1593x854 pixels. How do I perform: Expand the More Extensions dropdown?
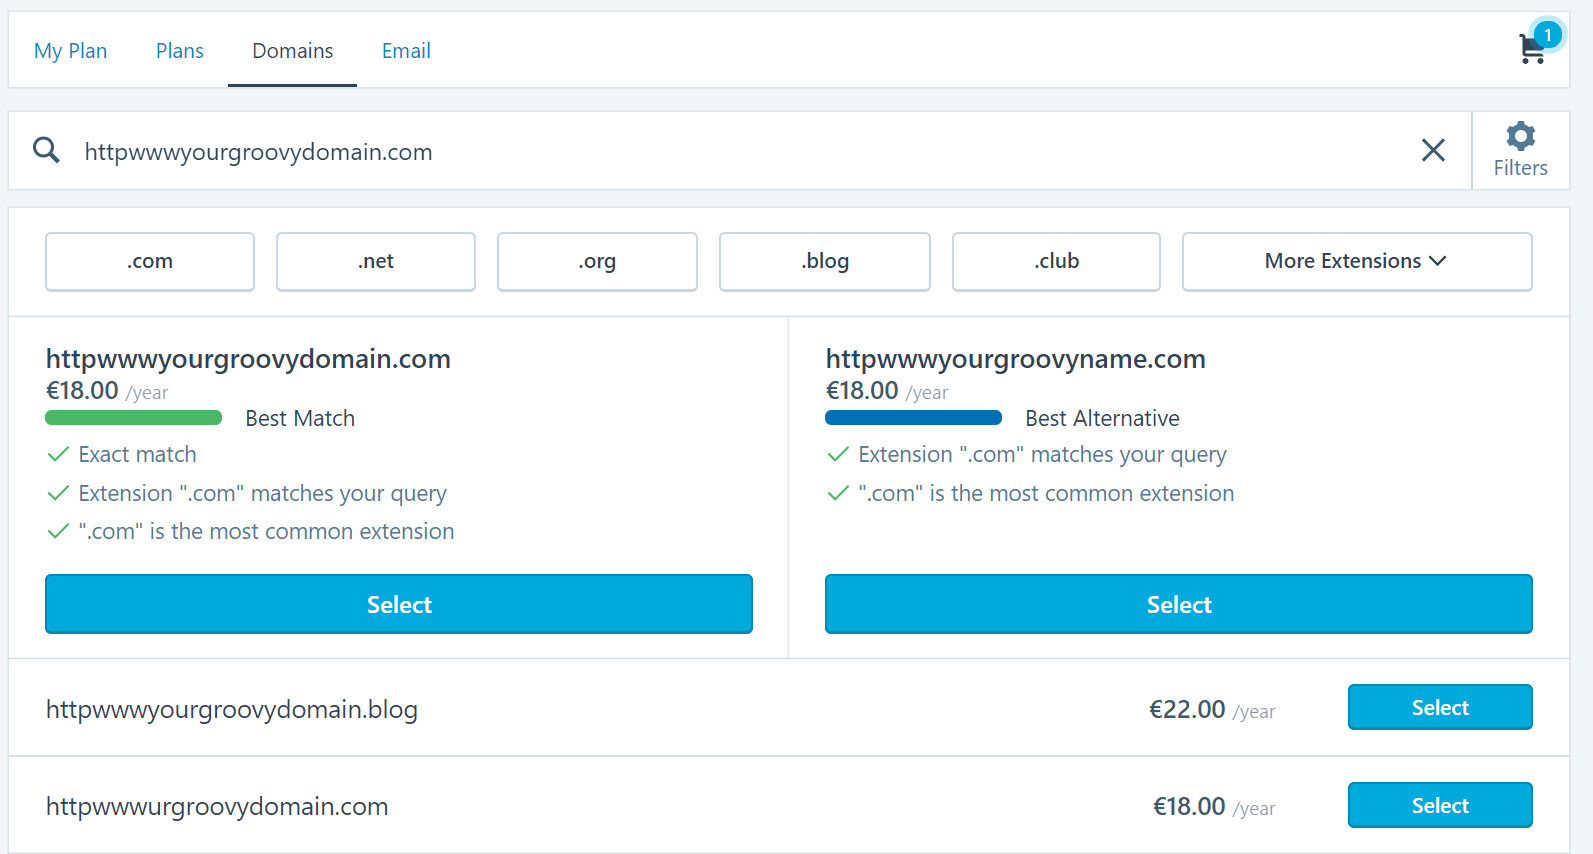point(1356,262)
